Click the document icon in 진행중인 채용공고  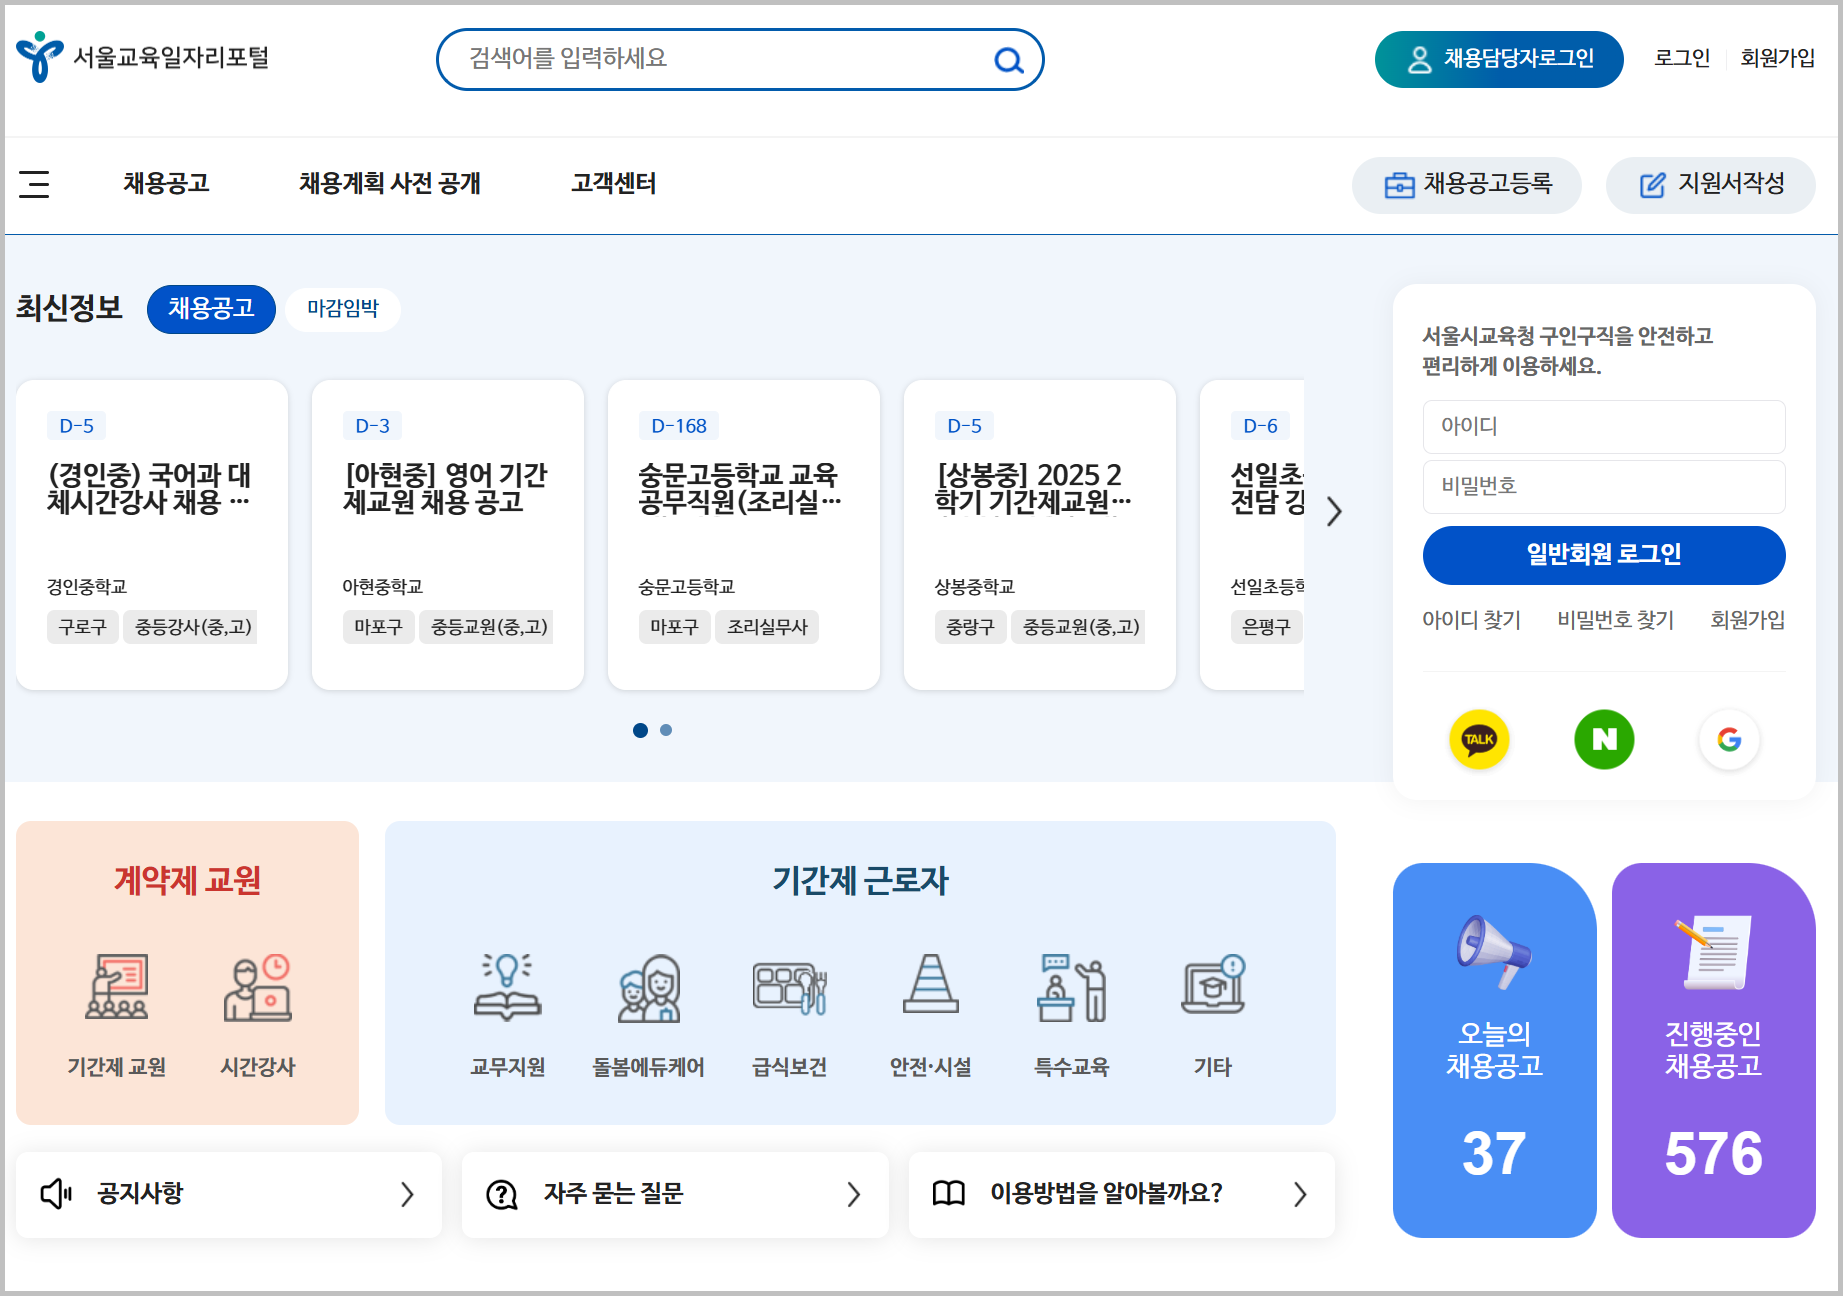click(x=1713, y=951)
